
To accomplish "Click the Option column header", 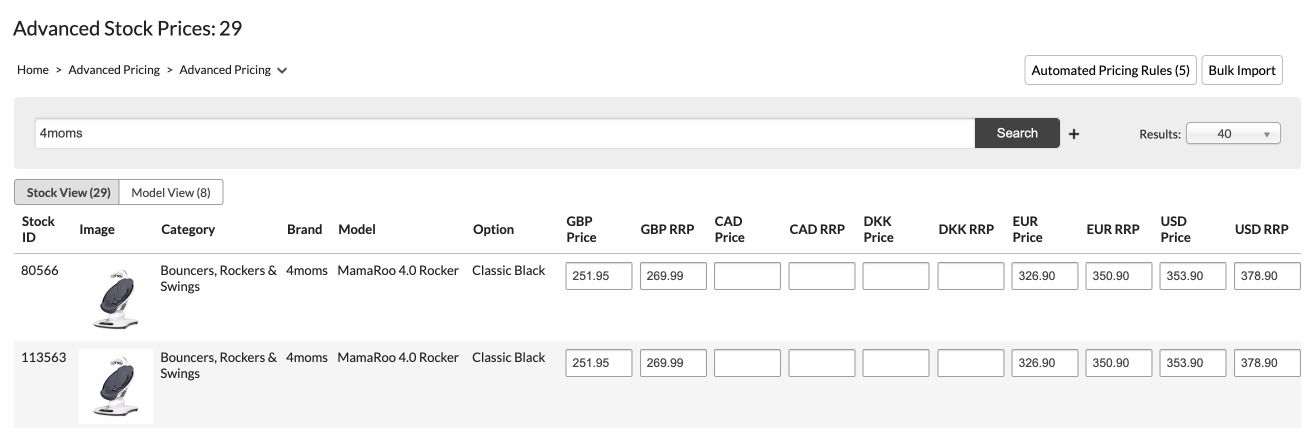I will point(493,229).
